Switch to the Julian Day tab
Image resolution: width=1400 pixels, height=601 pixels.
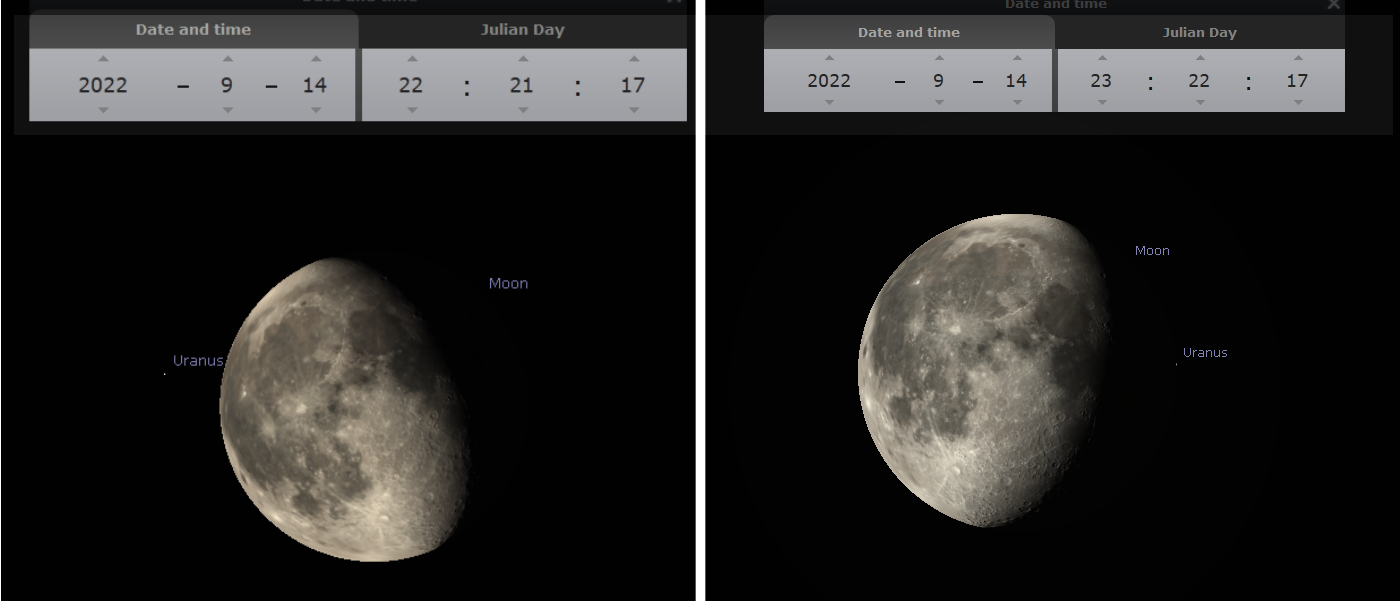pos(522,29)
